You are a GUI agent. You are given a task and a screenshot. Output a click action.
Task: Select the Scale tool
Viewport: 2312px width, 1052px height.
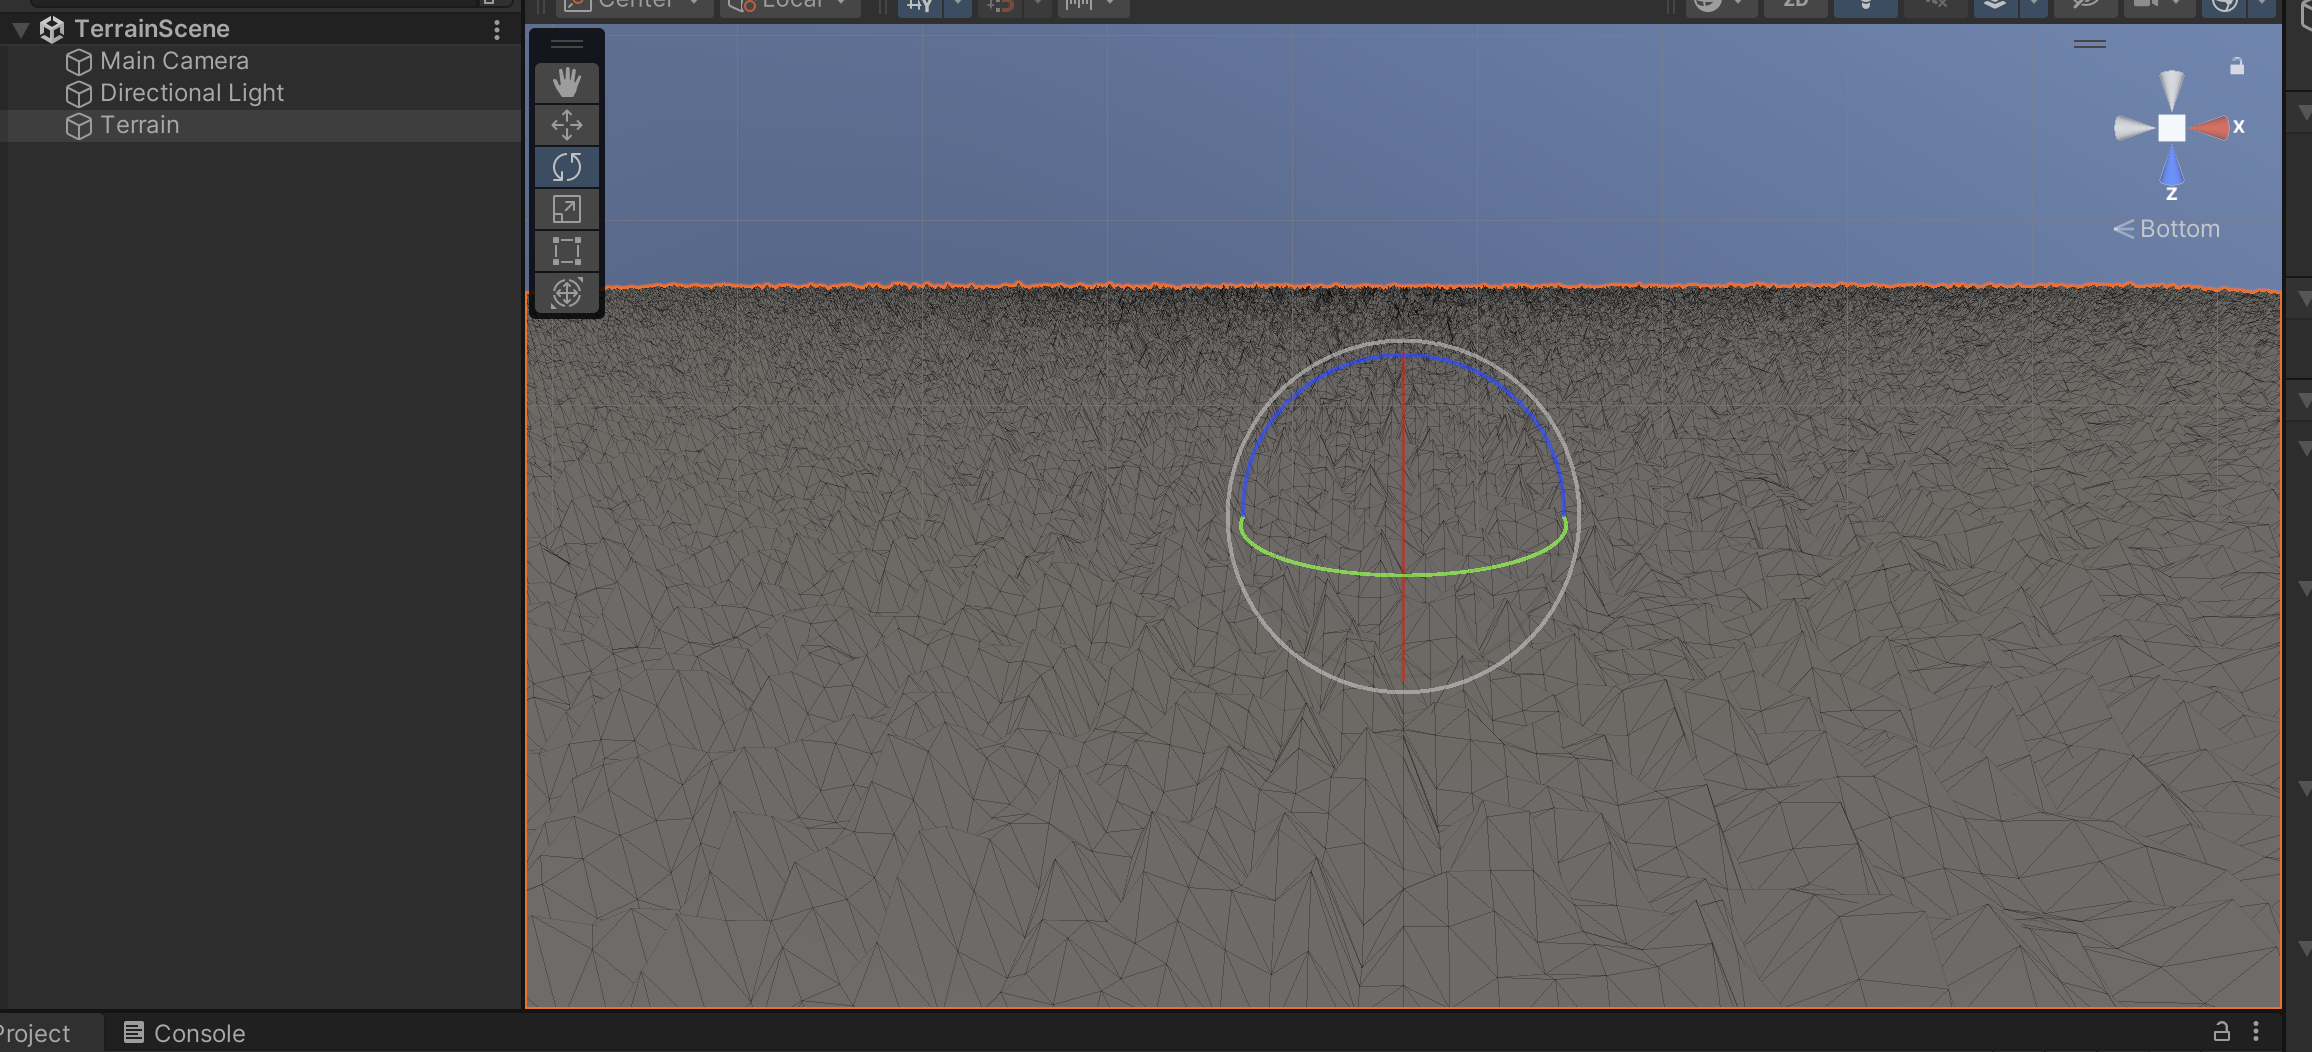coord(567,209)
